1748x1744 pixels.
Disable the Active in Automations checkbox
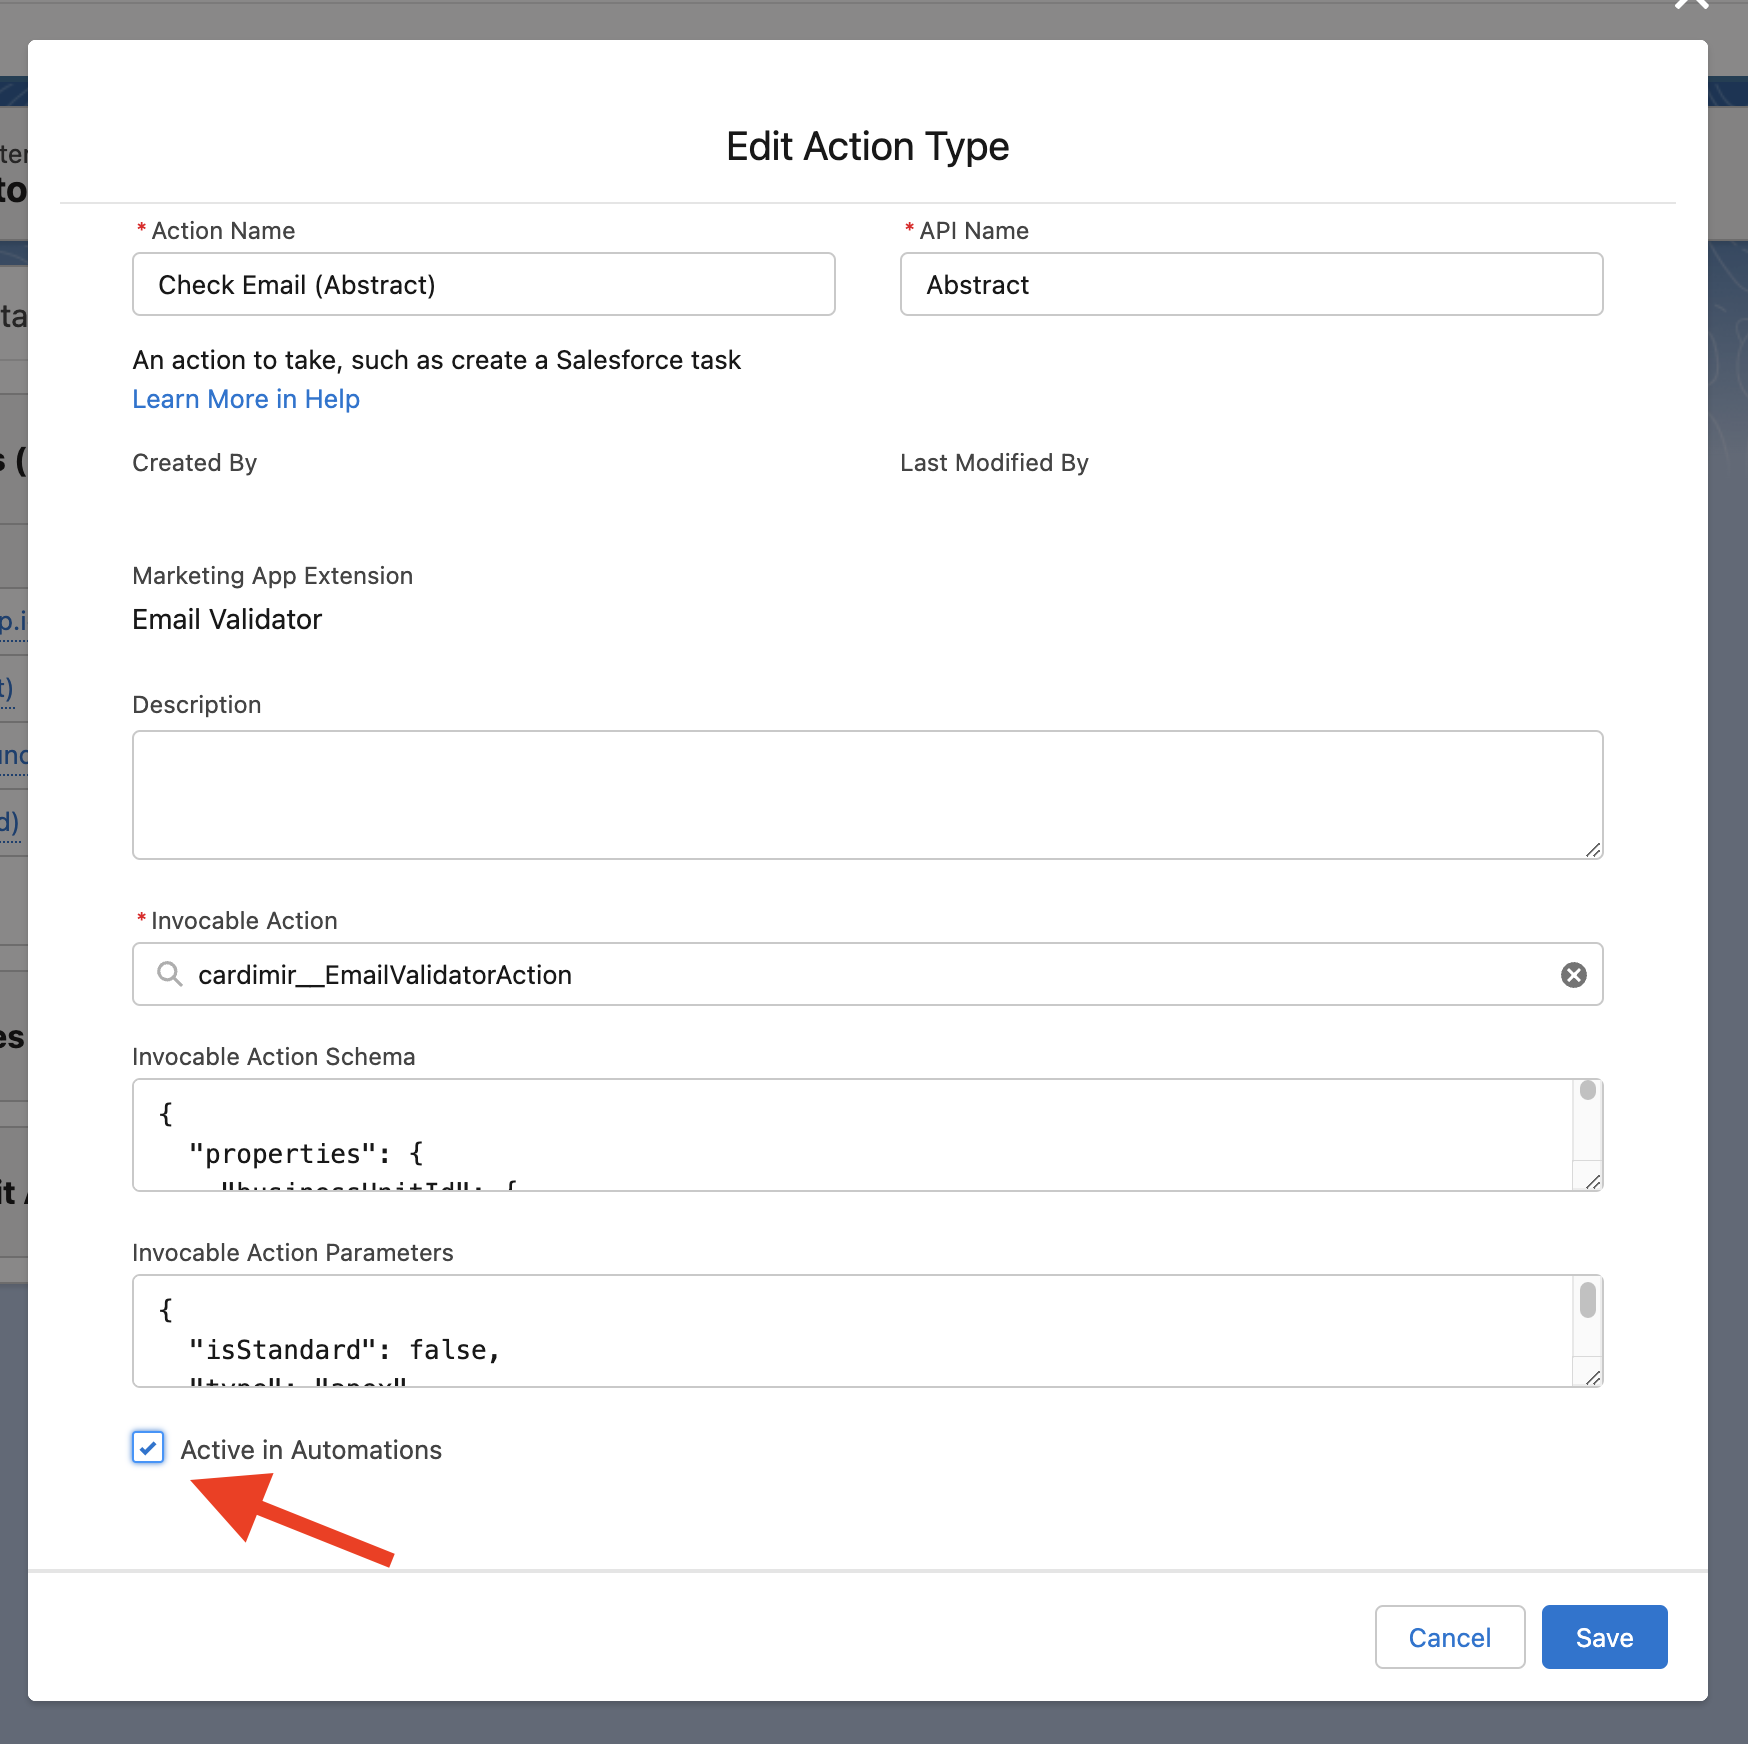pos(148,1448)
